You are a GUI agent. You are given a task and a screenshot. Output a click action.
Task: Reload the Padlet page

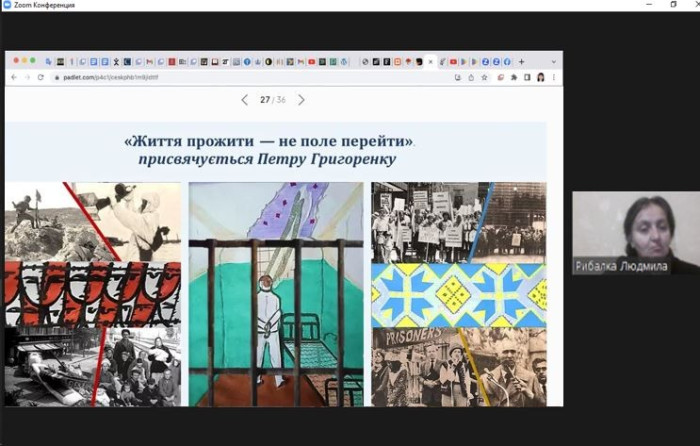click(41, 77)
